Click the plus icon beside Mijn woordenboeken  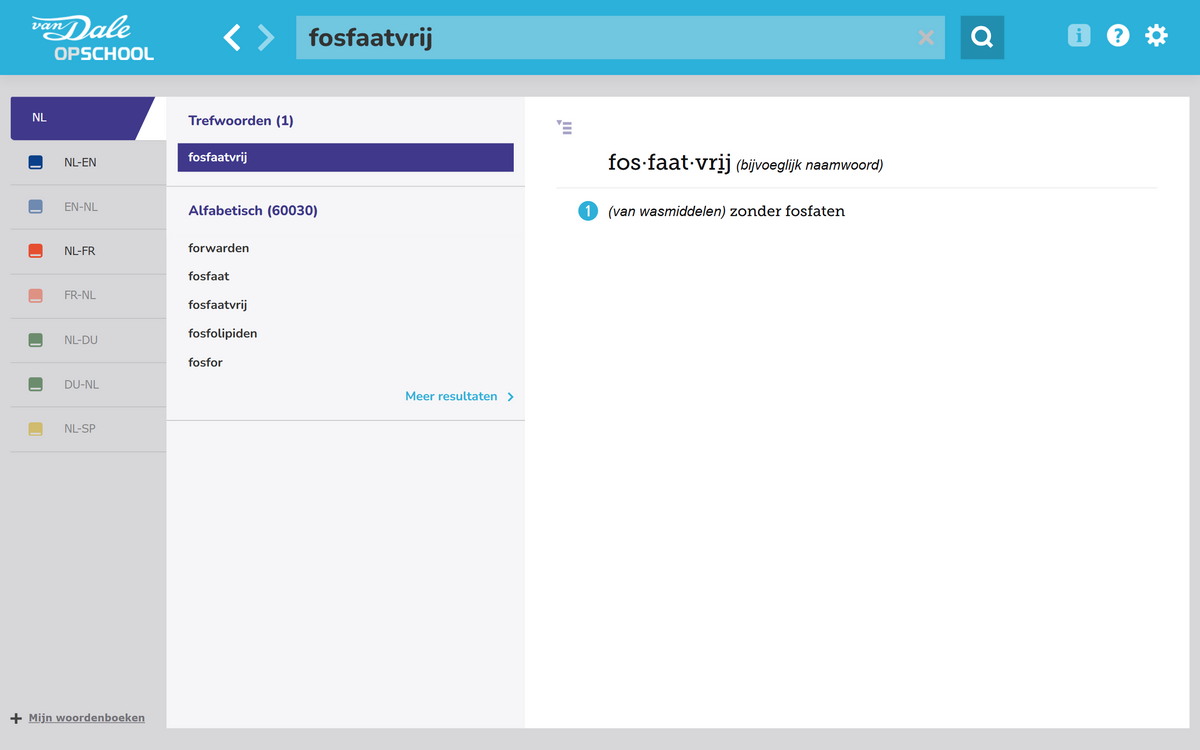point(16,718)
